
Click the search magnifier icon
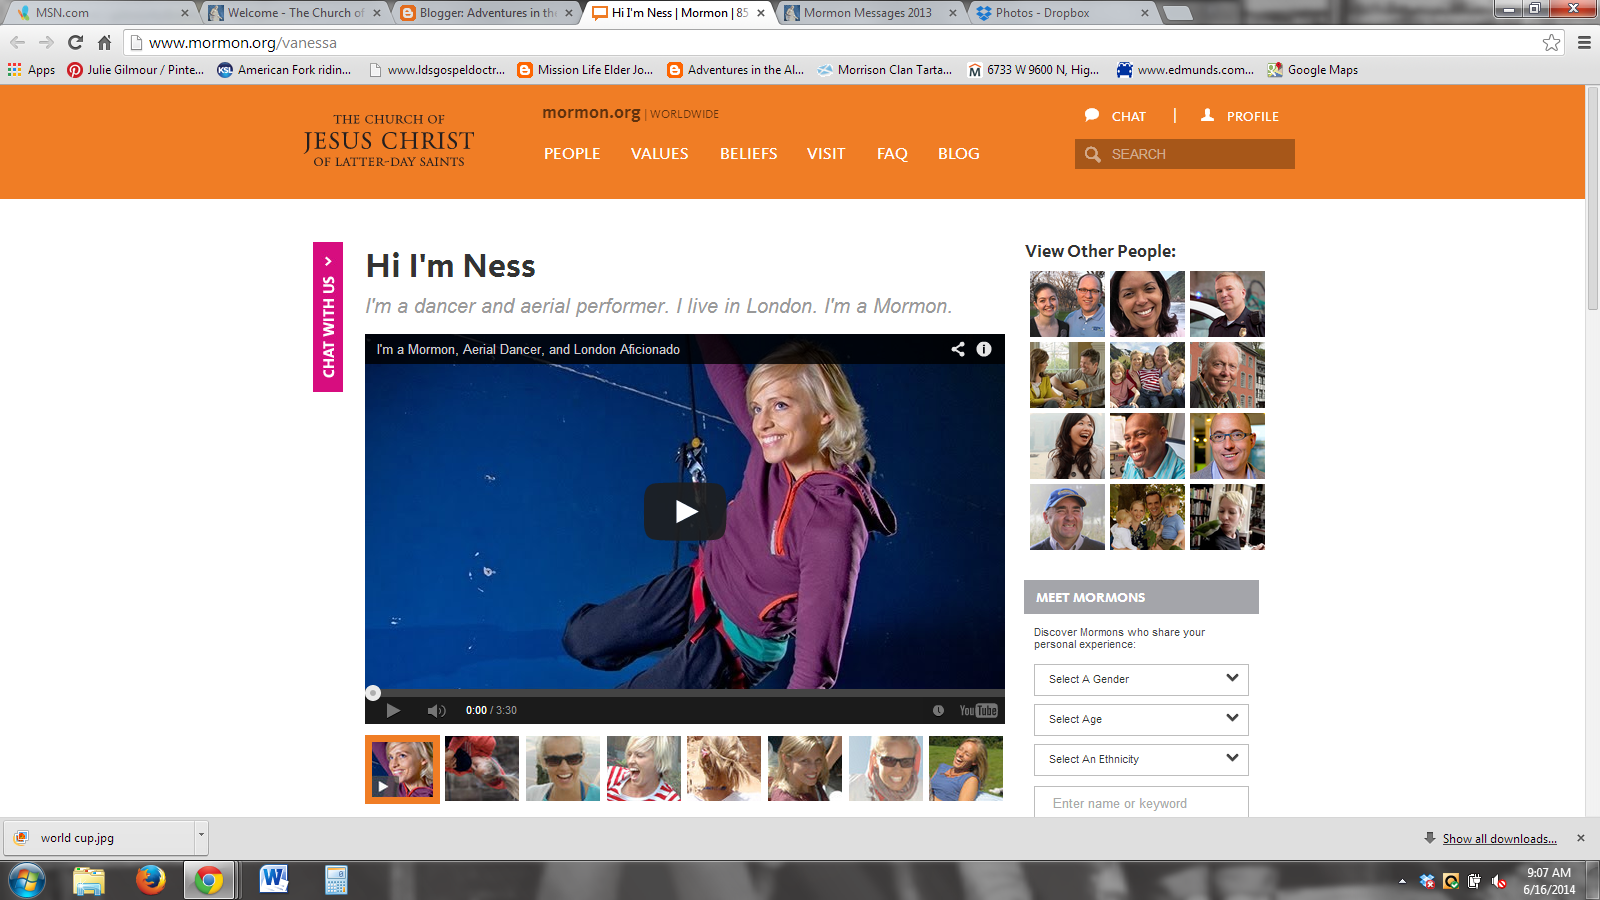point(1093,154)
